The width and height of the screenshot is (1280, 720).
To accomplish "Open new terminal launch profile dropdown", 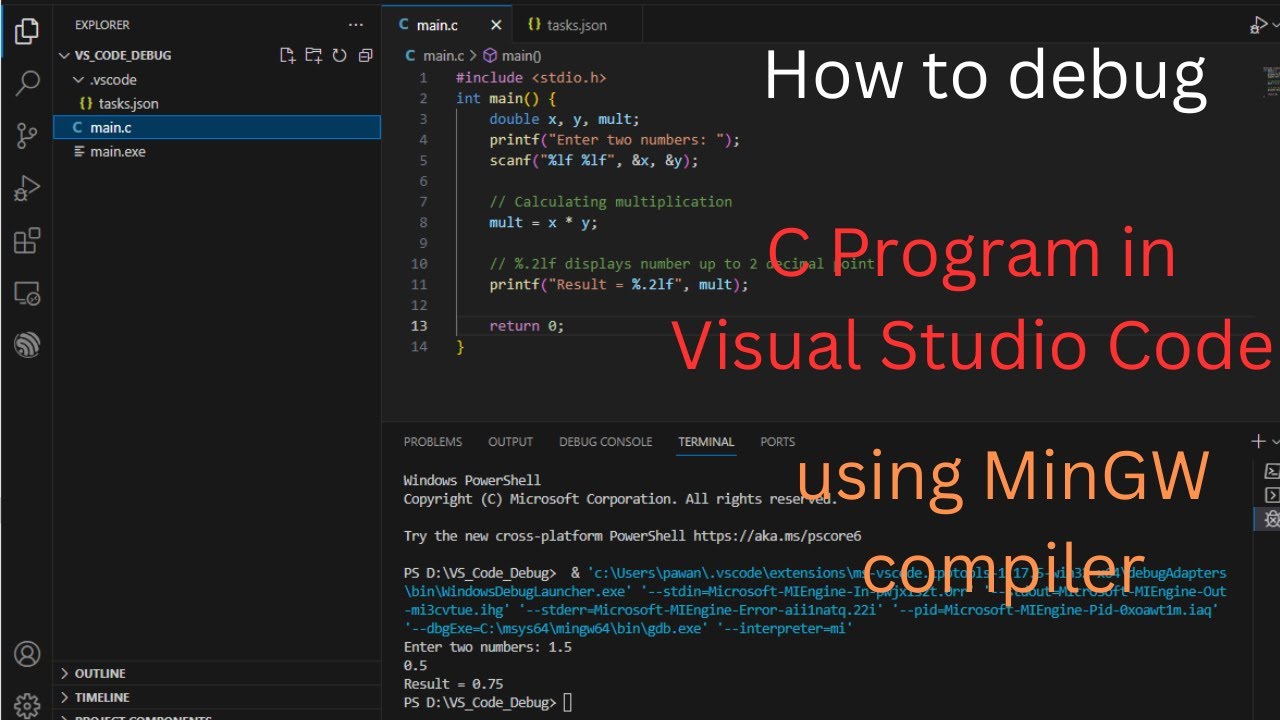I will (x=1275, y=441).
